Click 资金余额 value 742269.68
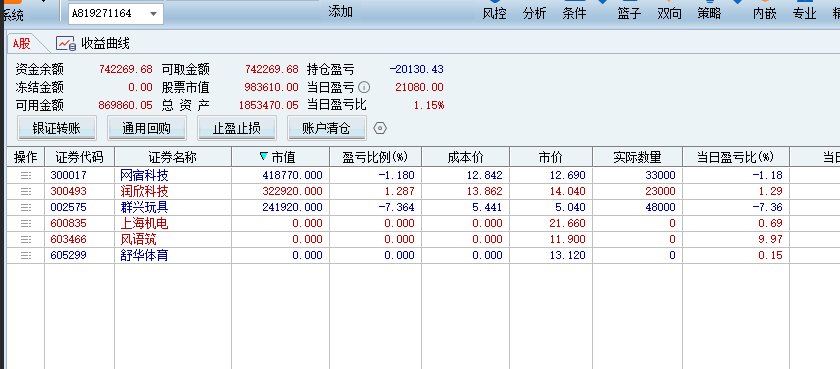840x369 pixels. coord(126,70)
